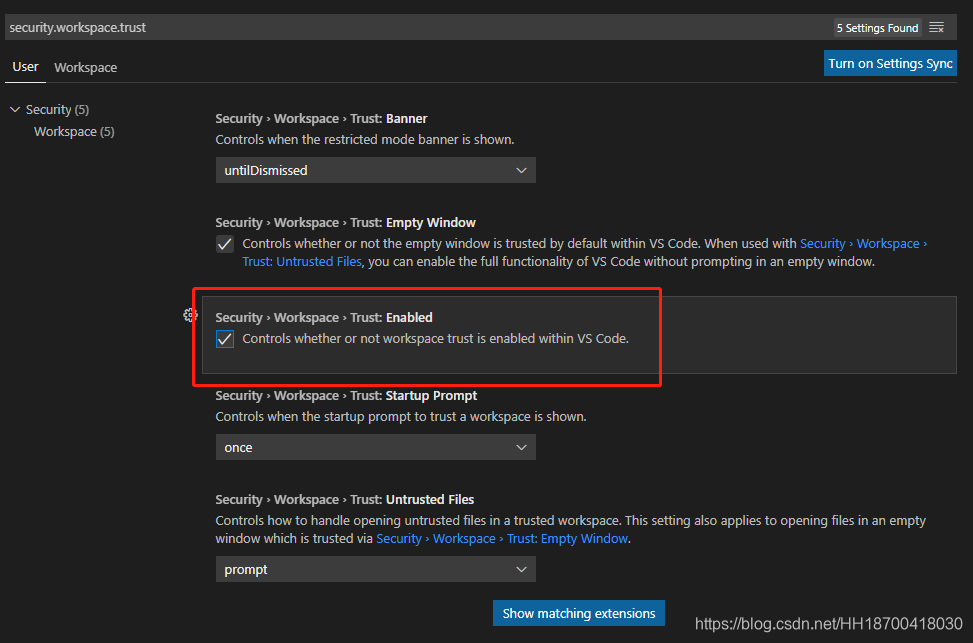Click the Trust: Banner setting title
The width and height of the screenshot is (973, 643).
321,119
